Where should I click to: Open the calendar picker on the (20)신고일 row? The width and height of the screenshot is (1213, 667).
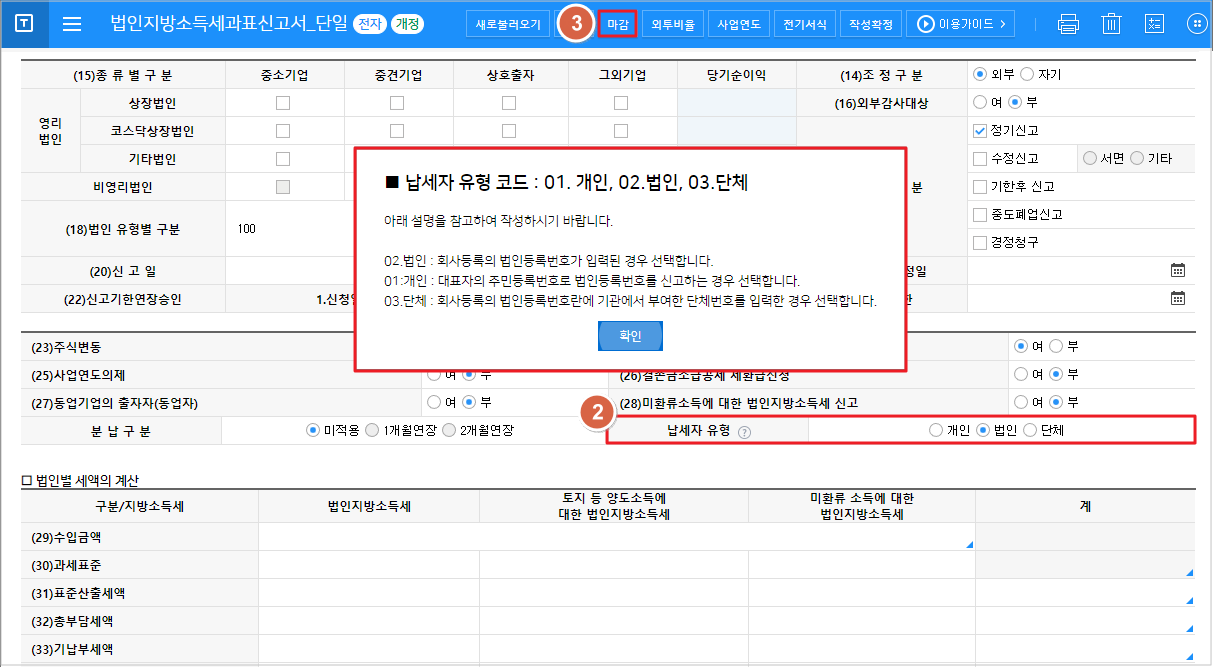pyautogui.click(x=1177, y=268)
